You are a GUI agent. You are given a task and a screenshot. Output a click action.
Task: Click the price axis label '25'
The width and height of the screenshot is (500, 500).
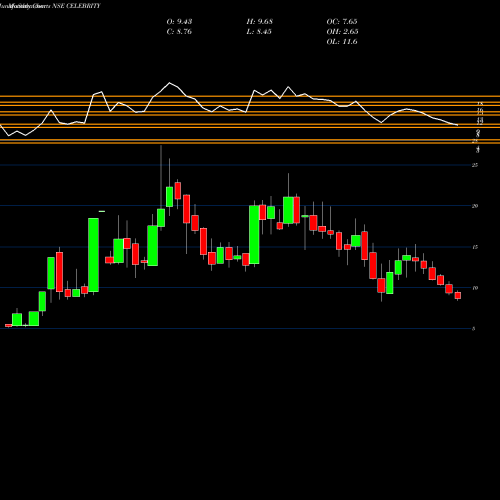pyautogui.click(x=475, y=165)
